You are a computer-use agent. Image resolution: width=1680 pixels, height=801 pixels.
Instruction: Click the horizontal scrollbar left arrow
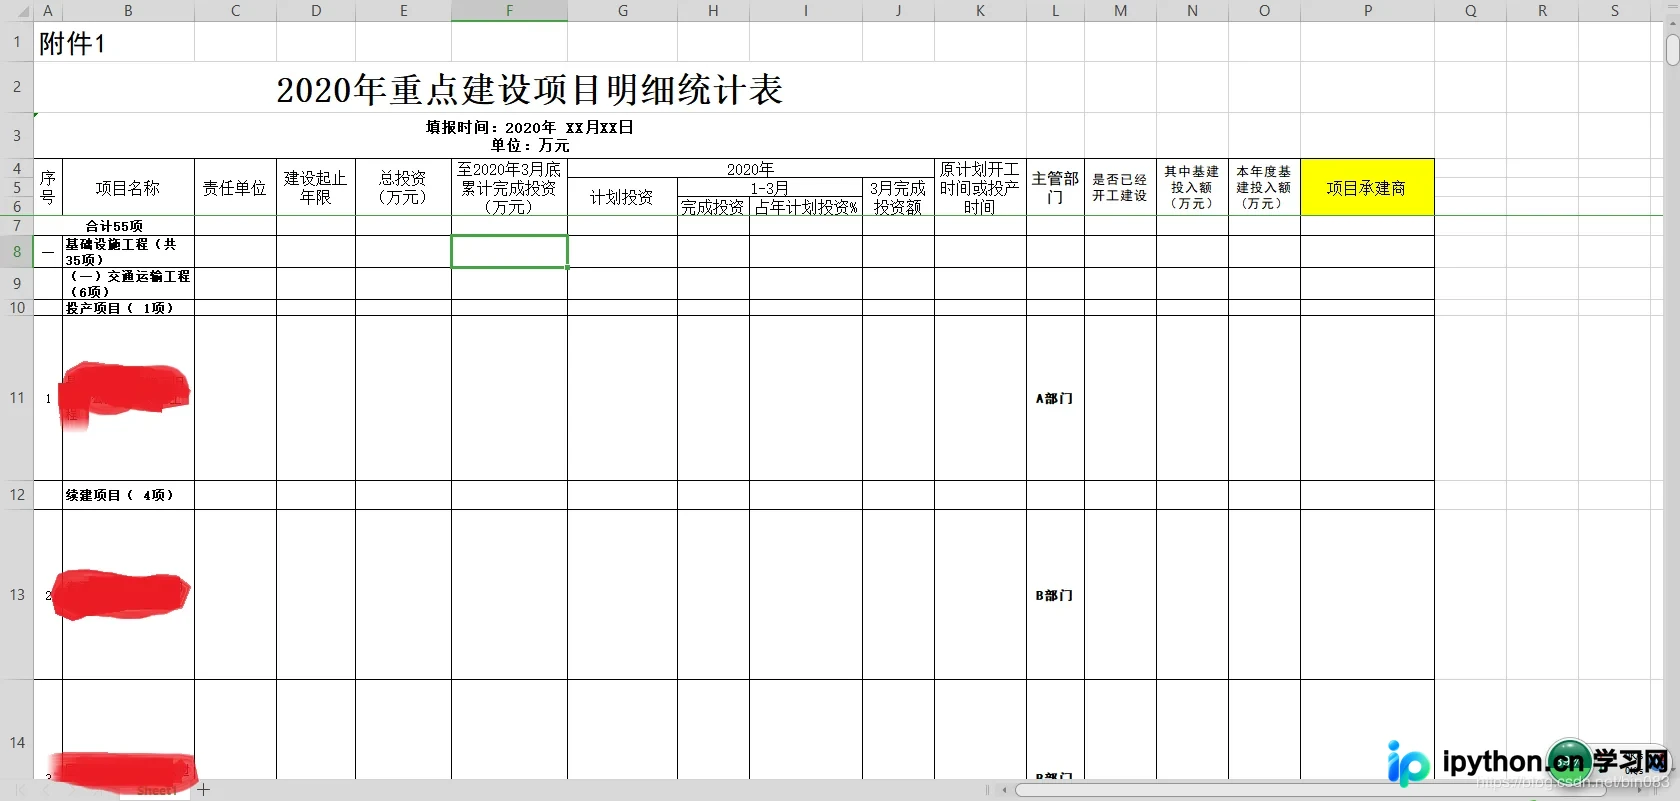coord(1004,790)
